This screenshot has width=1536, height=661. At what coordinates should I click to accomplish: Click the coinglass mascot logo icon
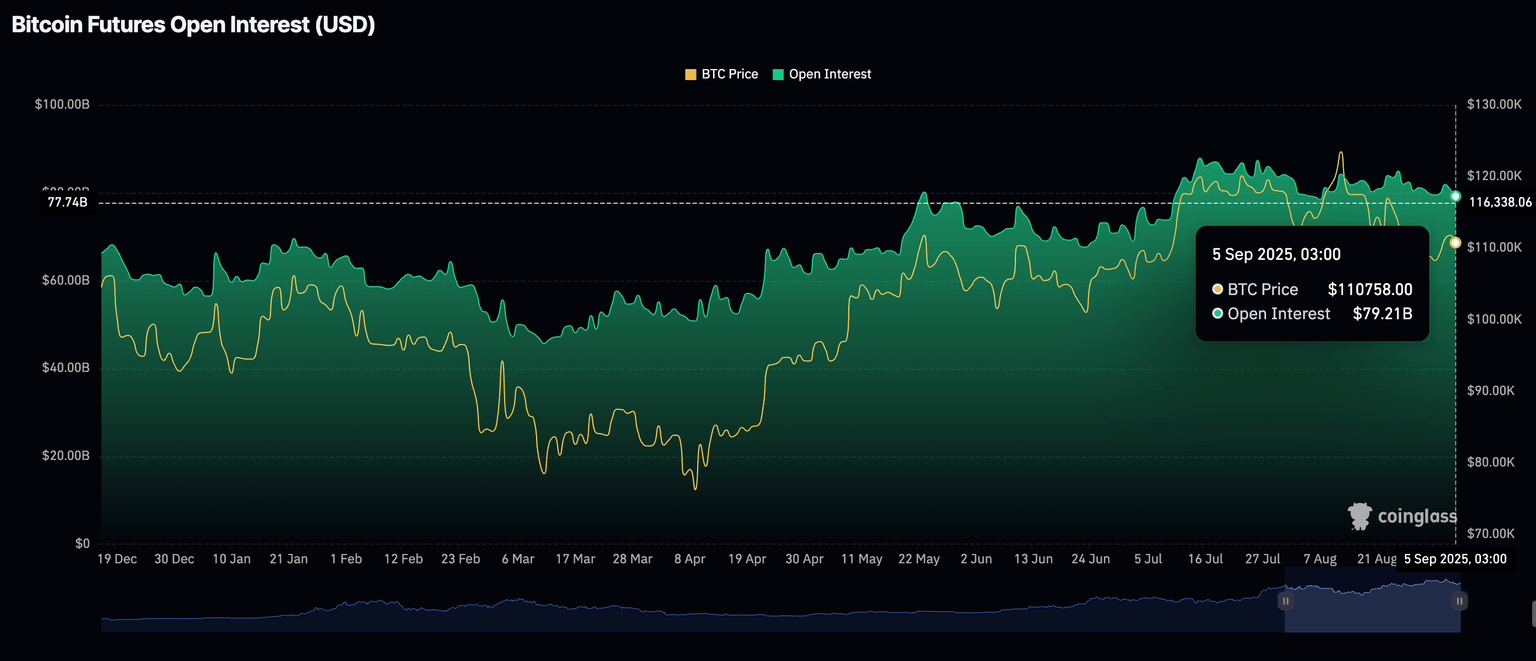click(1360, 516)
